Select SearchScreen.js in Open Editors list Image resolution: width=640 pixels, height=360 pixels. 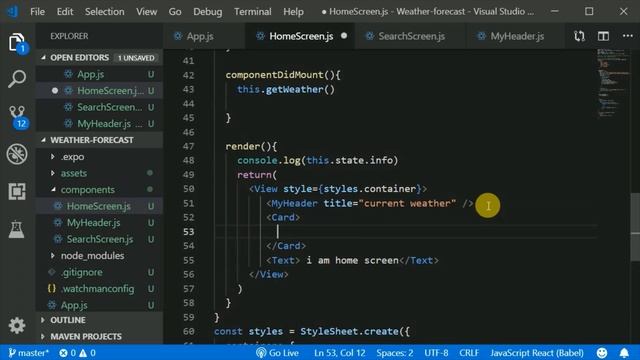pos(100,107)
